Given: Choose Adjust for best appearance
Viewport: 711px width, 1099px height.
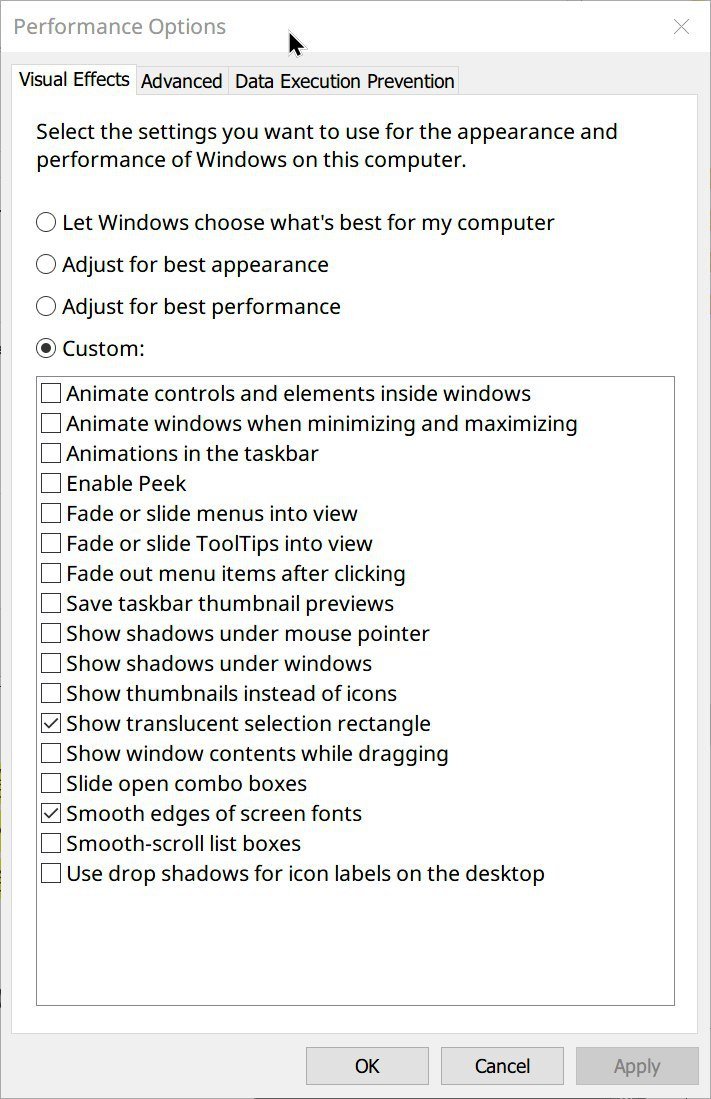Looking at the screenshot, I should point(46,264).
